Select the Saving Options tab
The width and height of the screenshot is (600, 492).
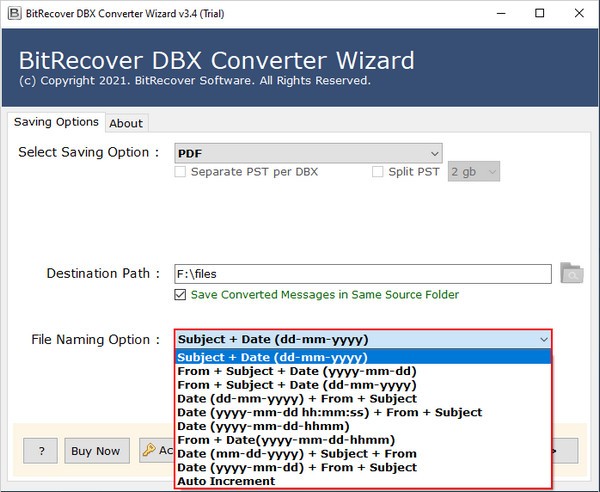[x=56, y=122]
